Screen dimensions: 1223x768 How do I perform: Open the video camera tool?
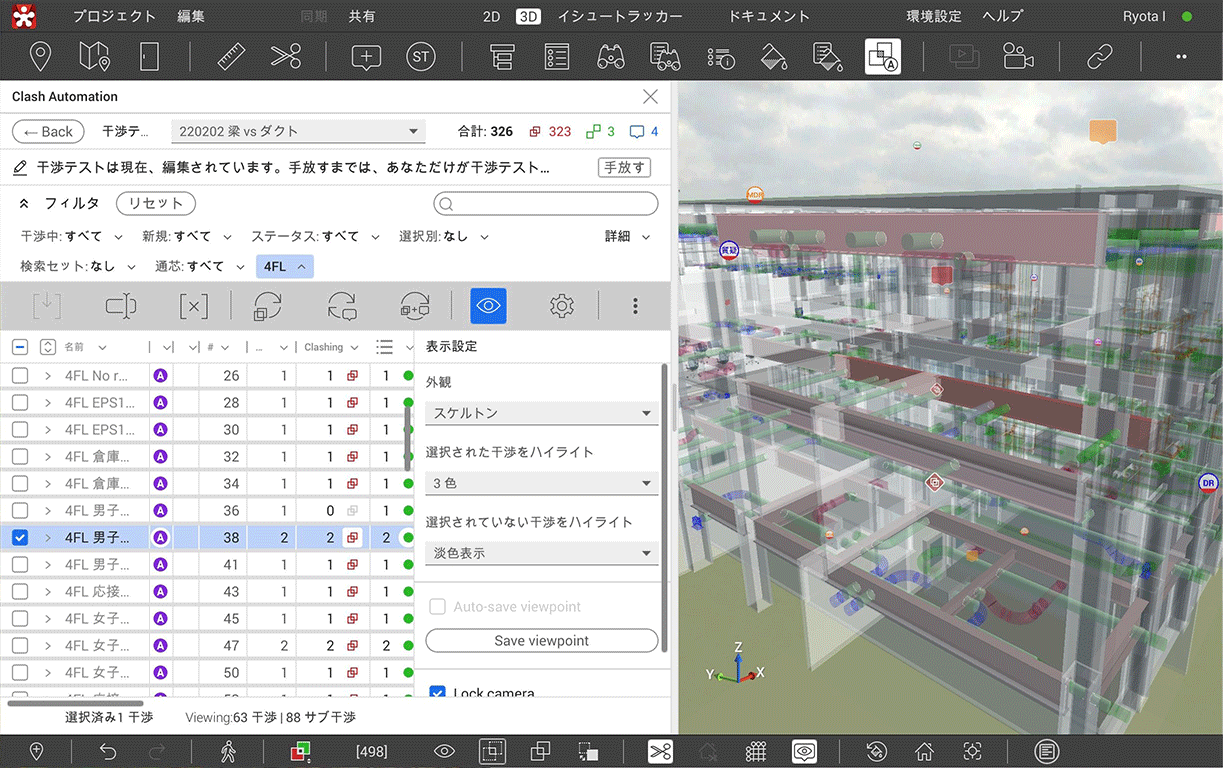[1018, 56]
